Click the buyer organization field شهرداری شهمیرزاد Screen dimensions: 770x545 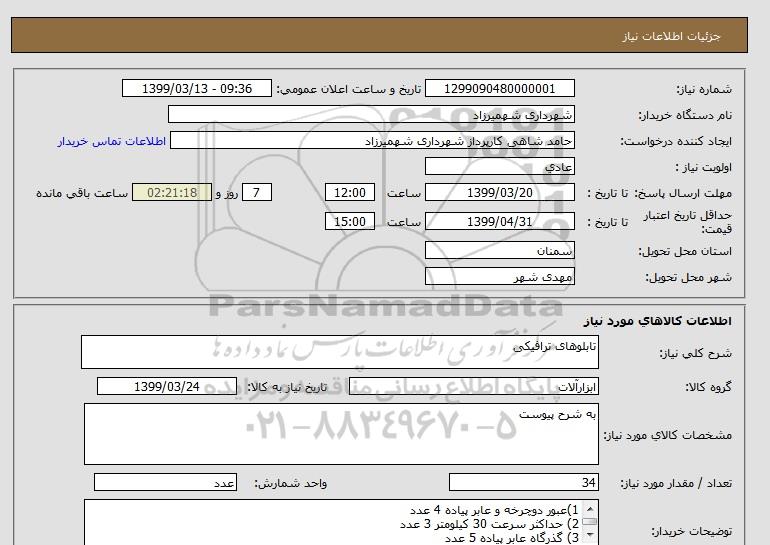click(371, 114)
